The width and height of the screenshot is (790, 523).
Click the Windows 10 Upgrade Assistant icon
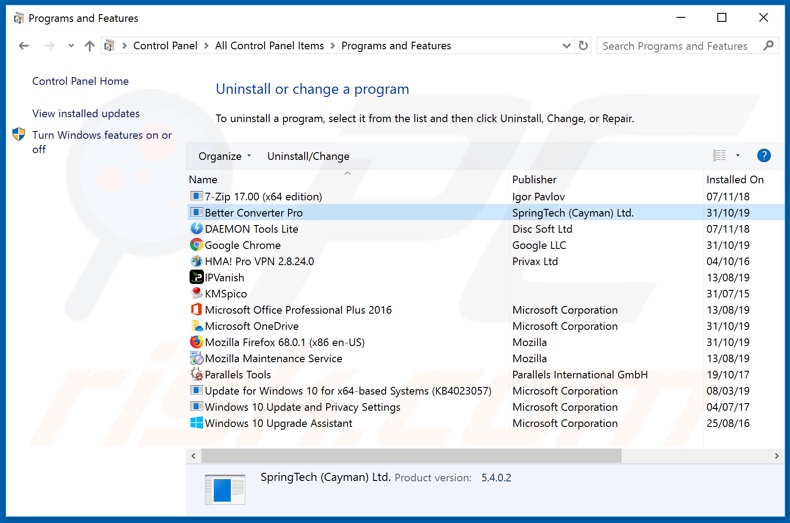point(196,422)
